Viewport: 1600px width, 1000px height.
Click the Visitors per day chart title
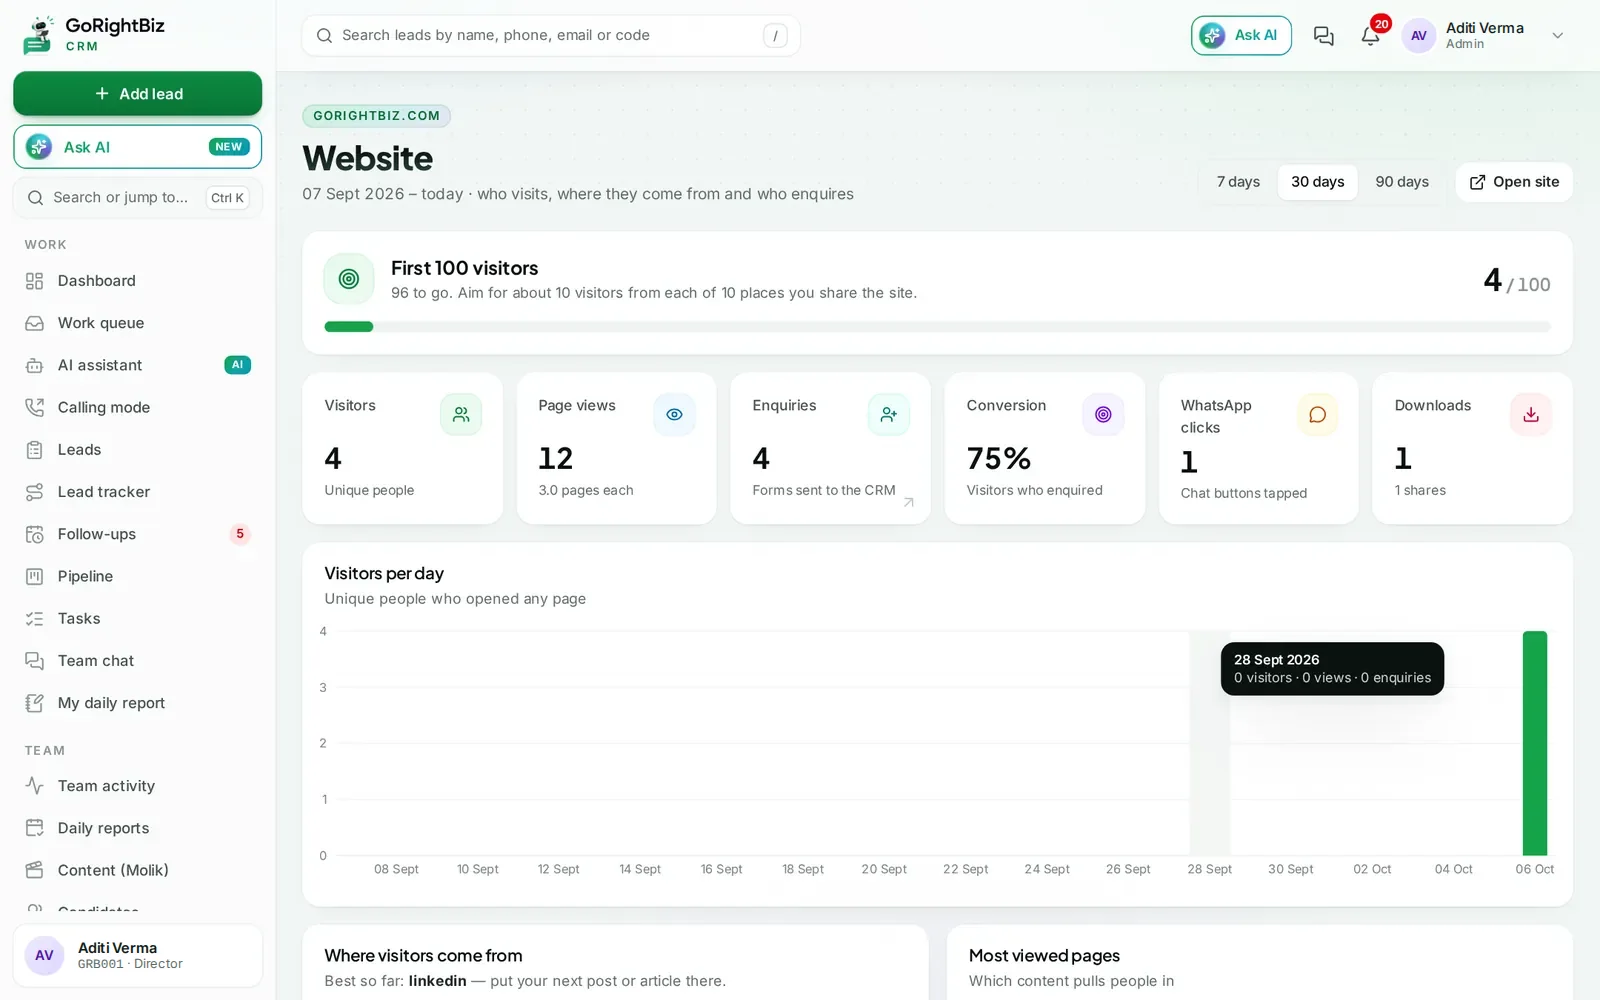[384, 573]
